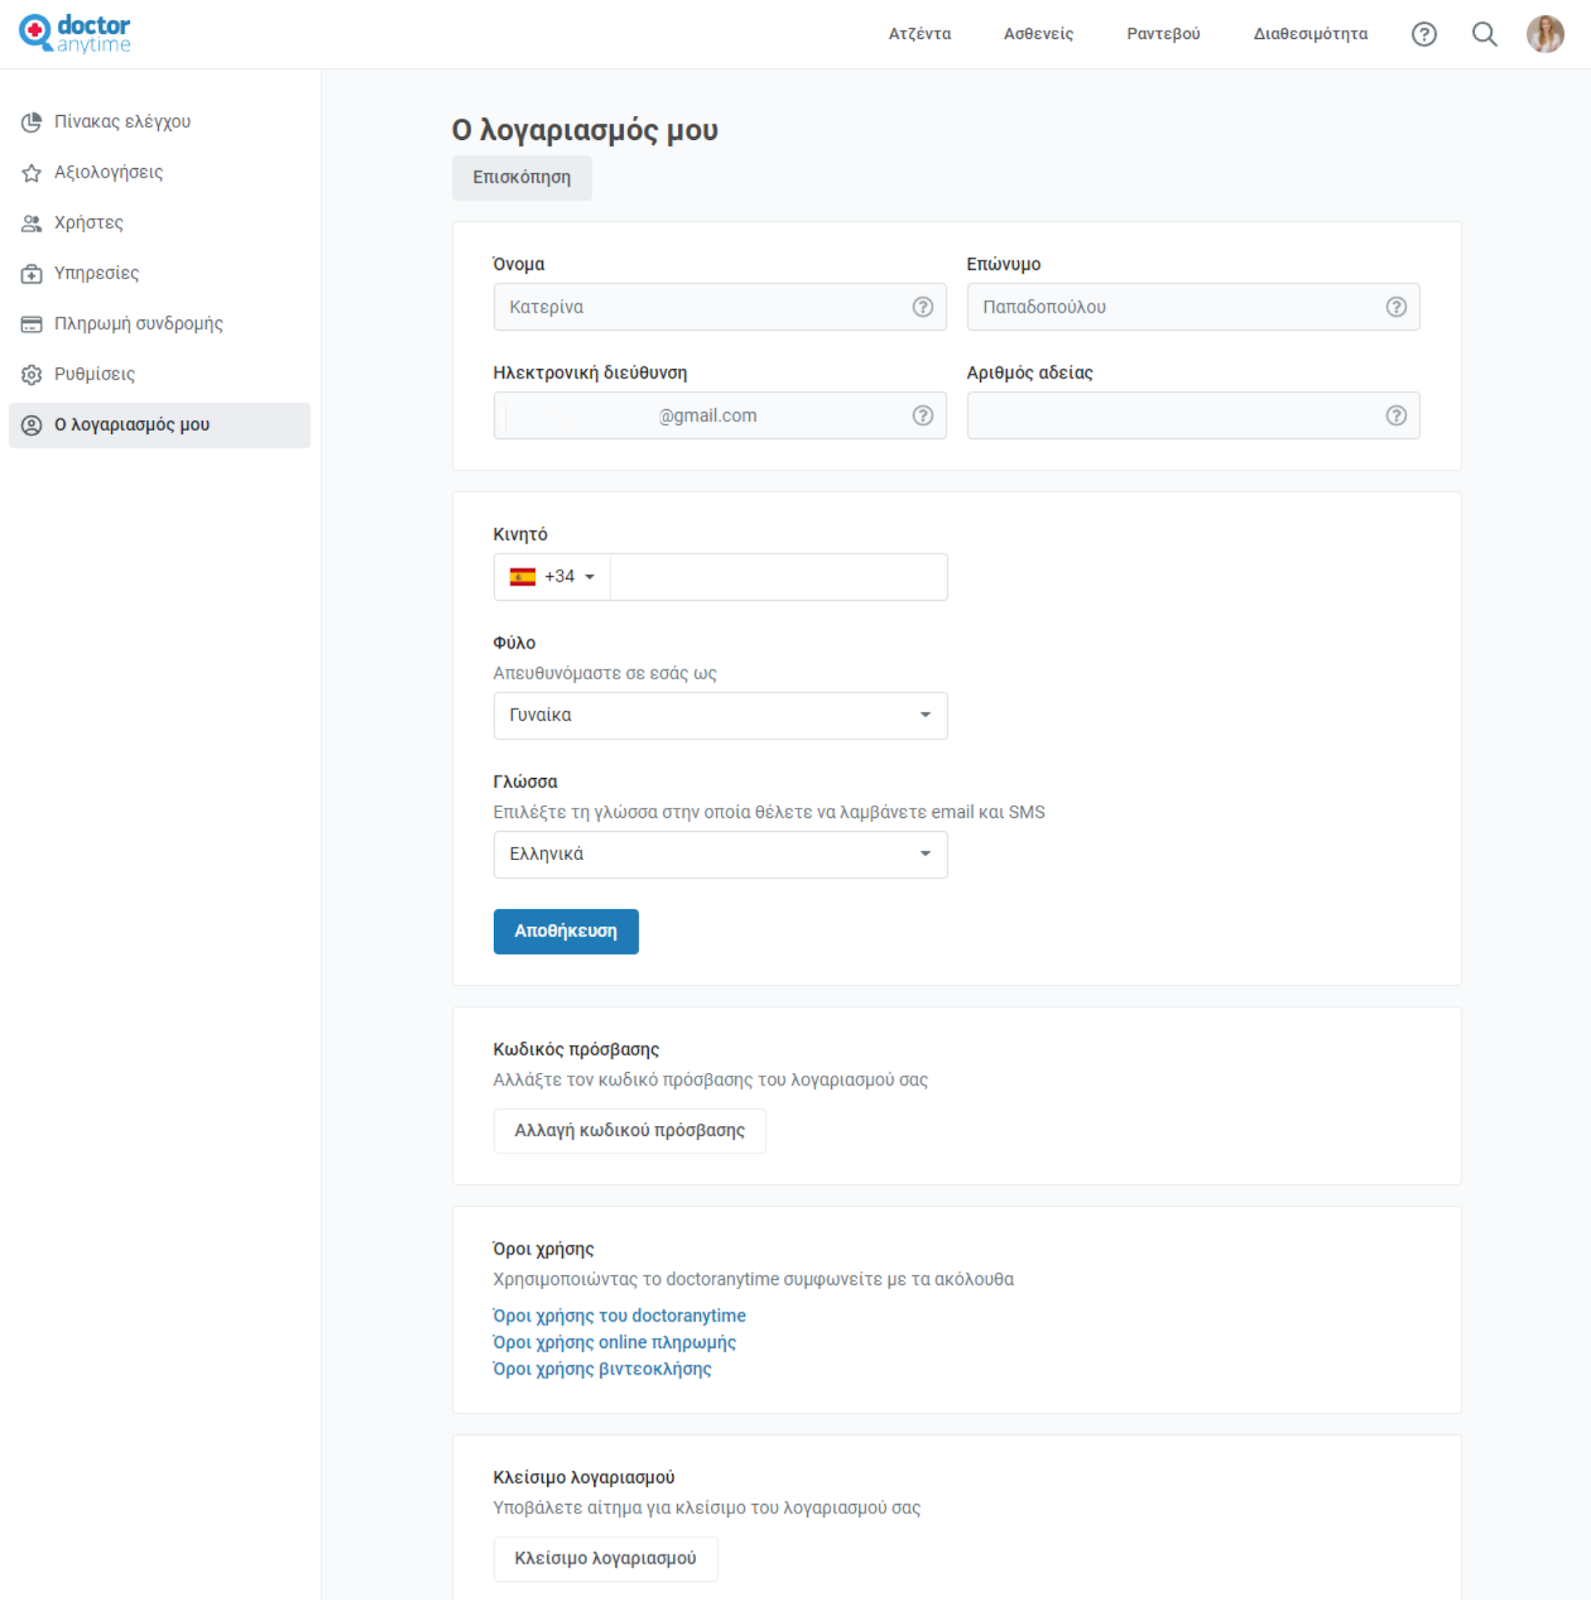Open Διαθεσιμότητα in top navigation
The height and width of the screenshot is (1600, 1591).
click(1310, 34)
